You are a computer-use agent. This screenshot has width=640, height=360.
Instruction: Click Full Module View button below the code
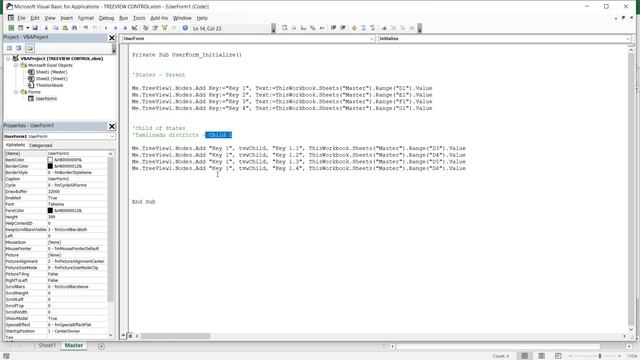130,336
